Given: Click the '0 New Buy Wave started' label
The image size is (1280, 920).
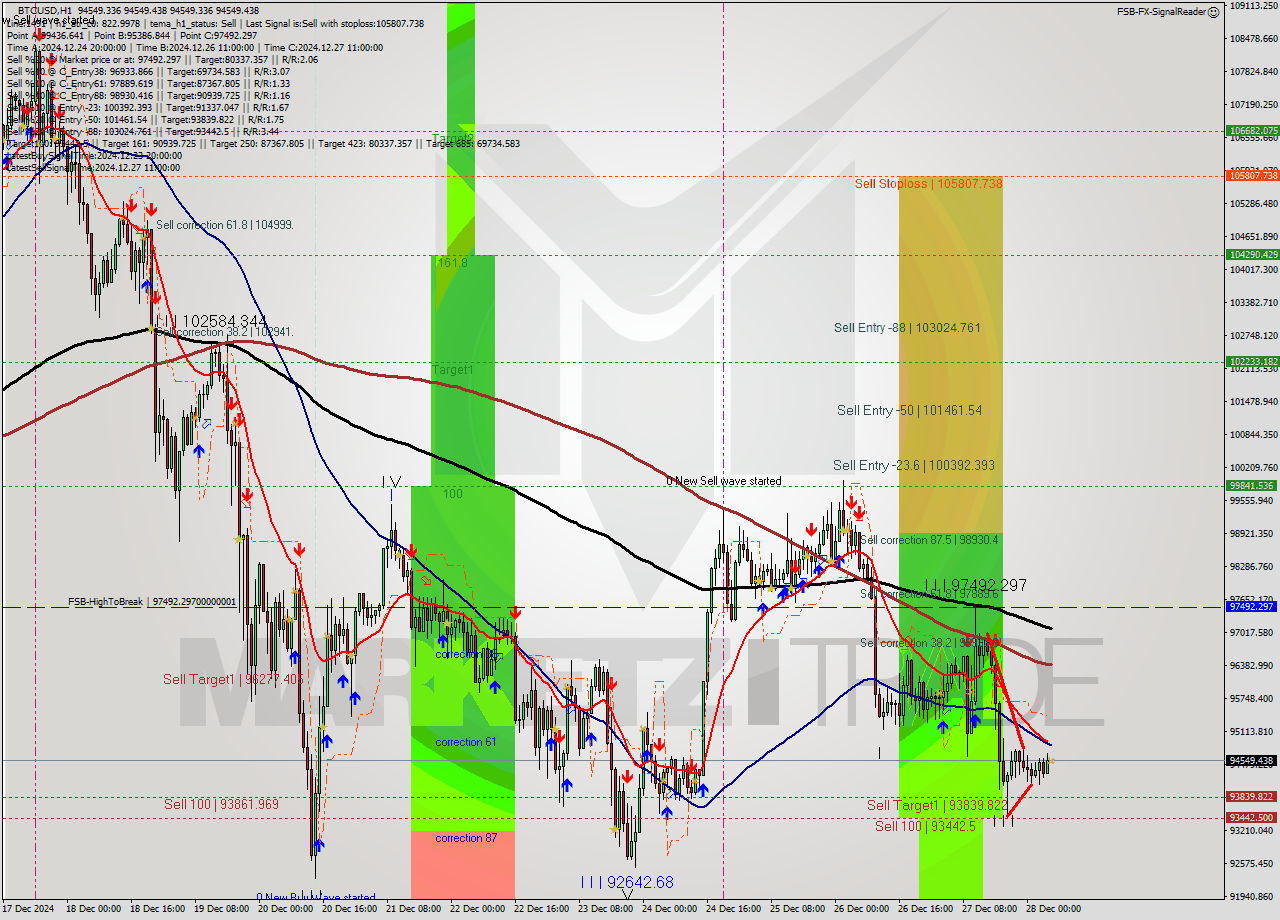Looking at the screenshot, I should click(x=316, y=898).
